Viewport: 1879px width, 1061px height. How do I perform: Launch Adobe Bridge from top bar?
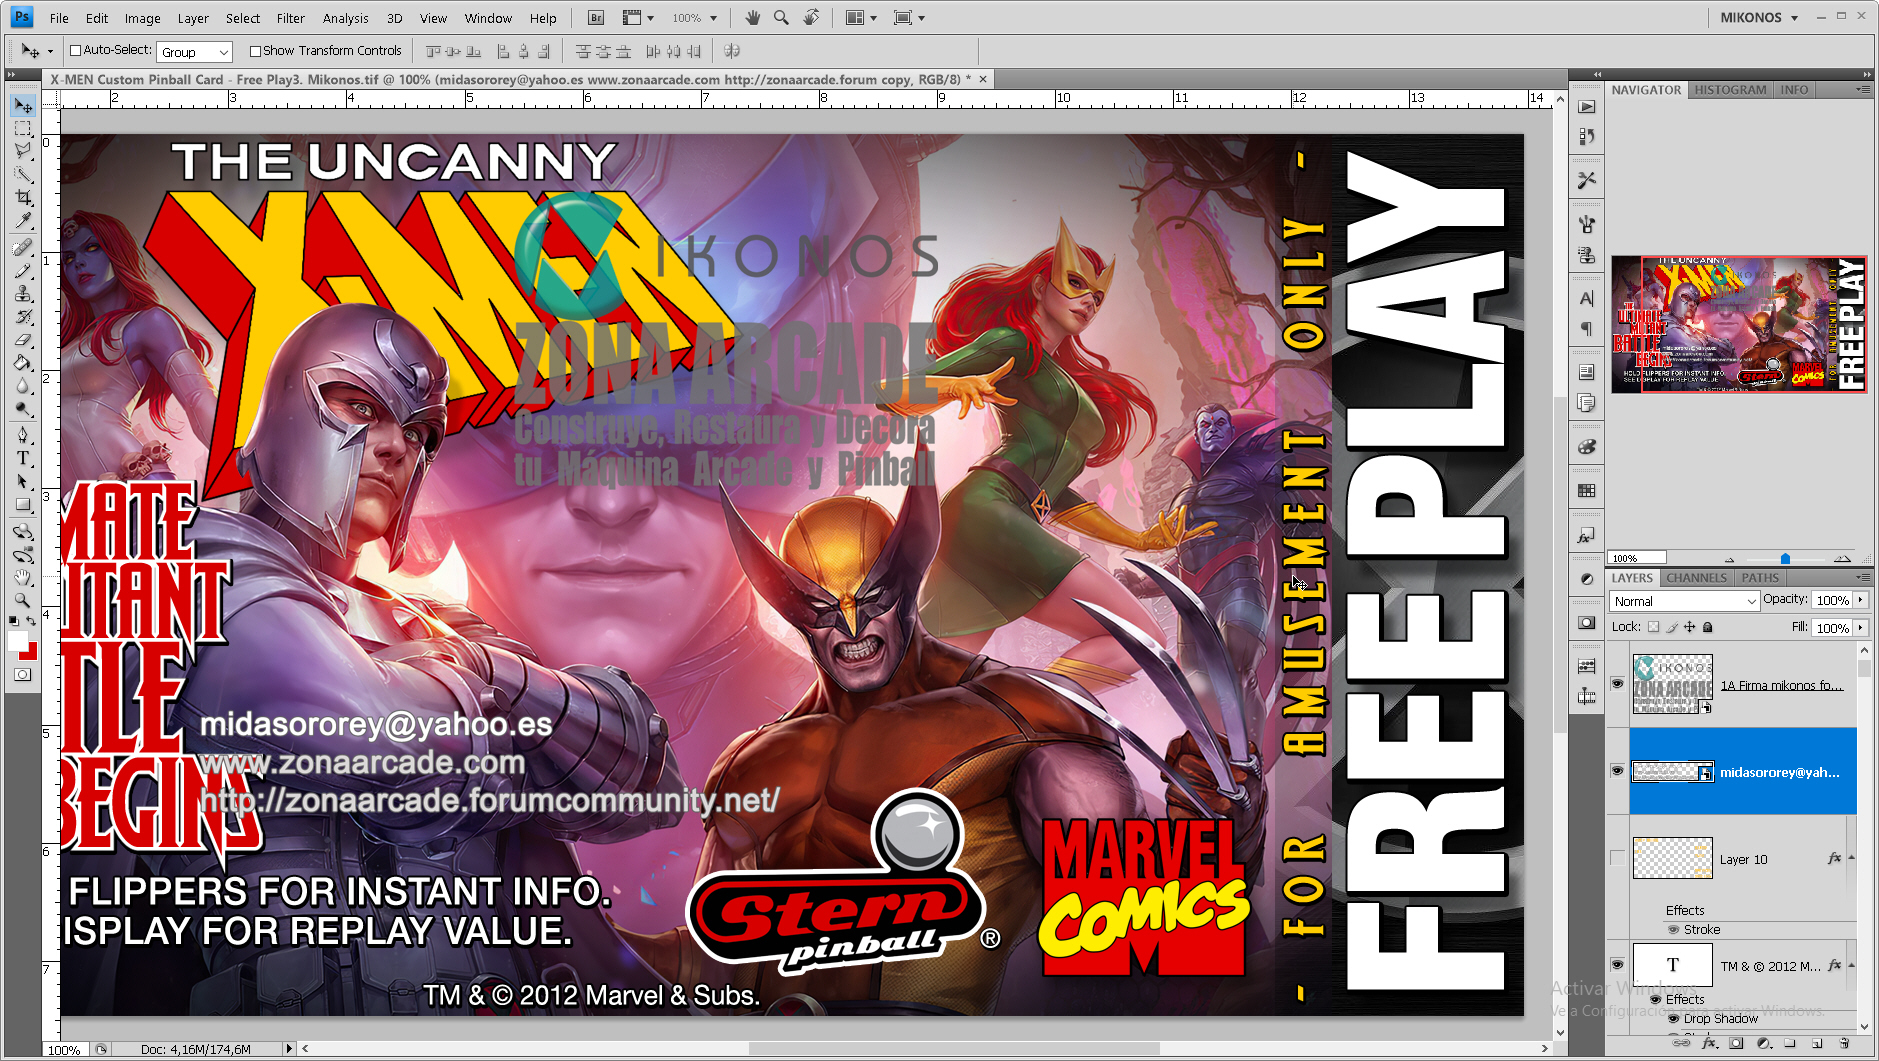pos(596,18)
